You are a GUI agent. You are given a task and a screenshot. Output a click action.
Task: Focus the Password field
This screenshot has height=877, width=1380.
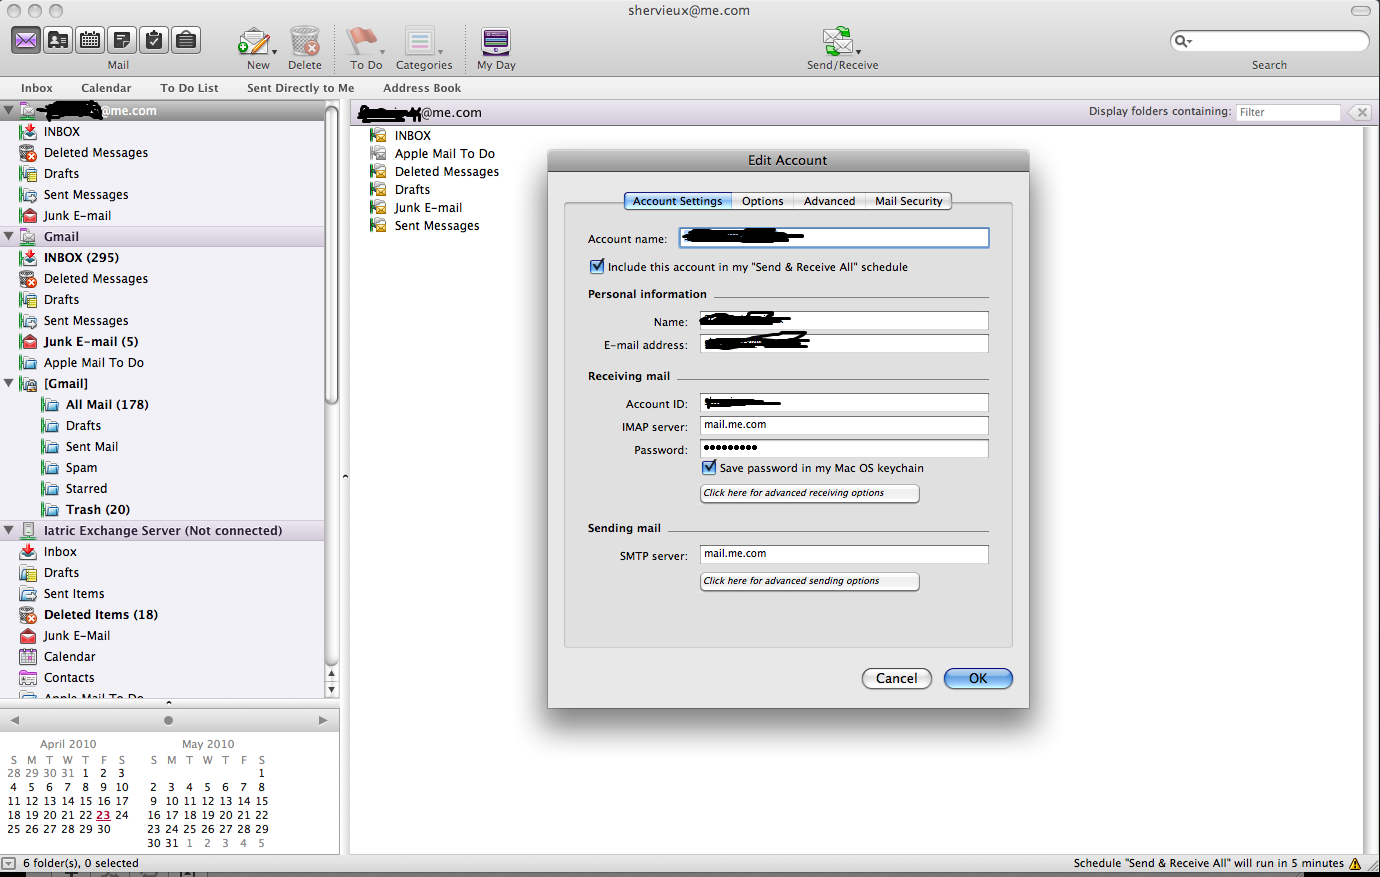click(x=844, y=449)
